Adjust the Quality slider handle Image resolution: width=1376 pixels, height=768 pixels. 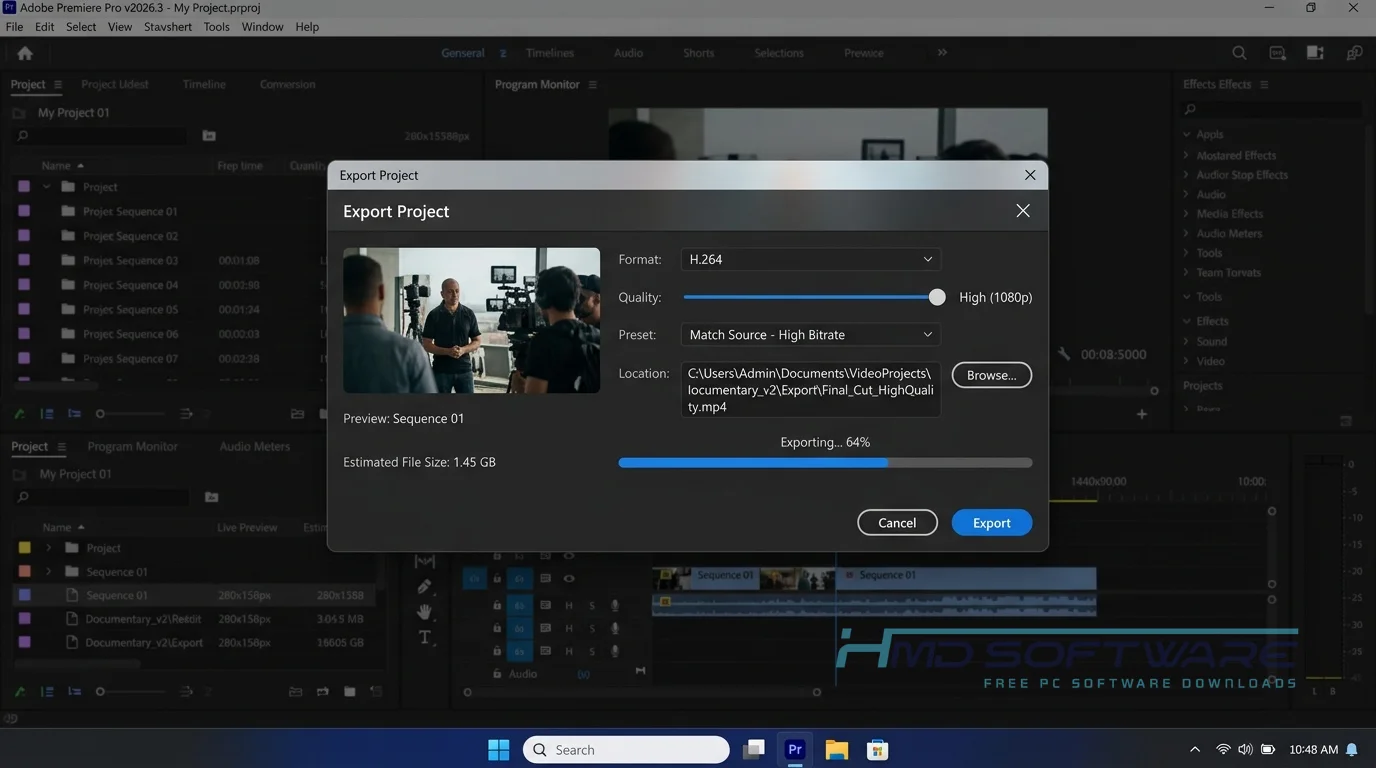[937, 297]
